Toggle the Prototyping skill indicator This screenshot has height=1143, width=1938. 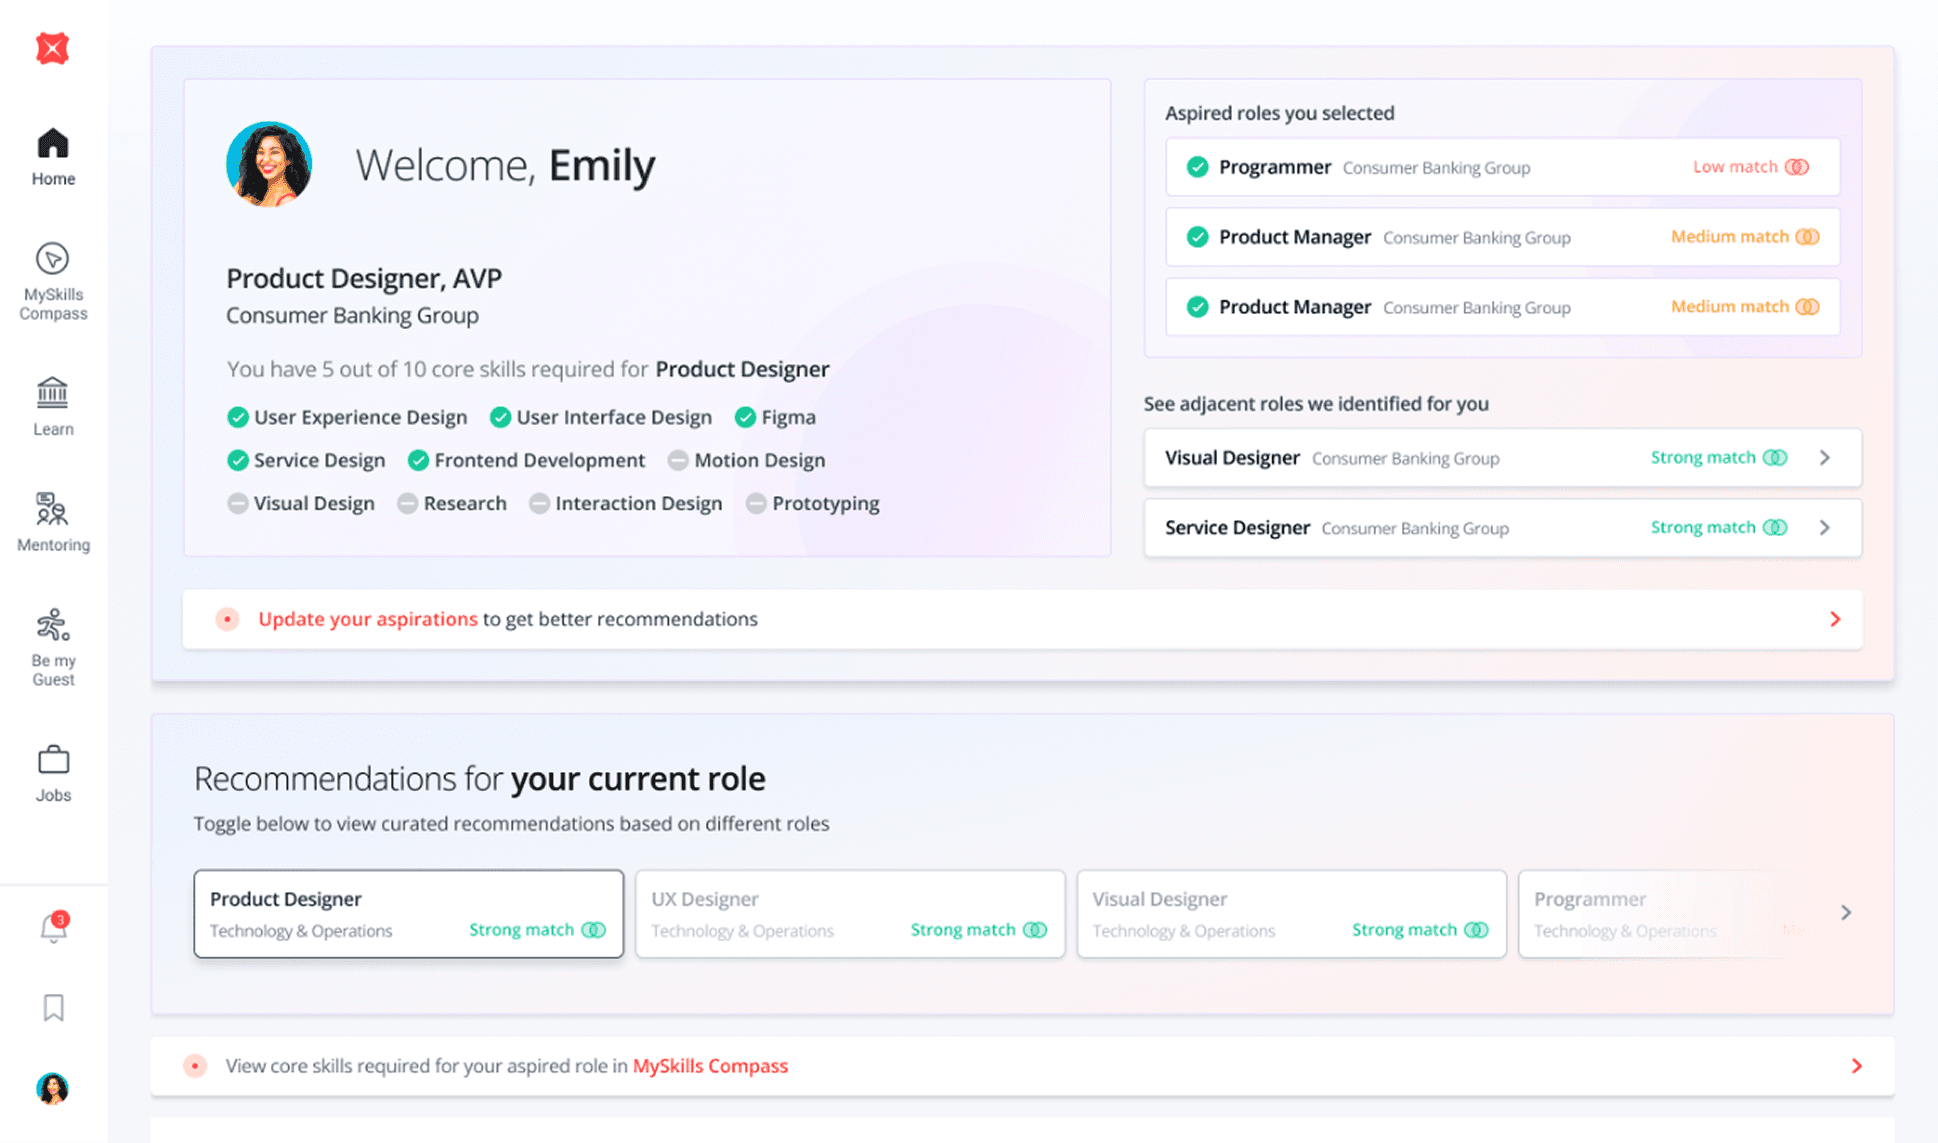(756, 503)
